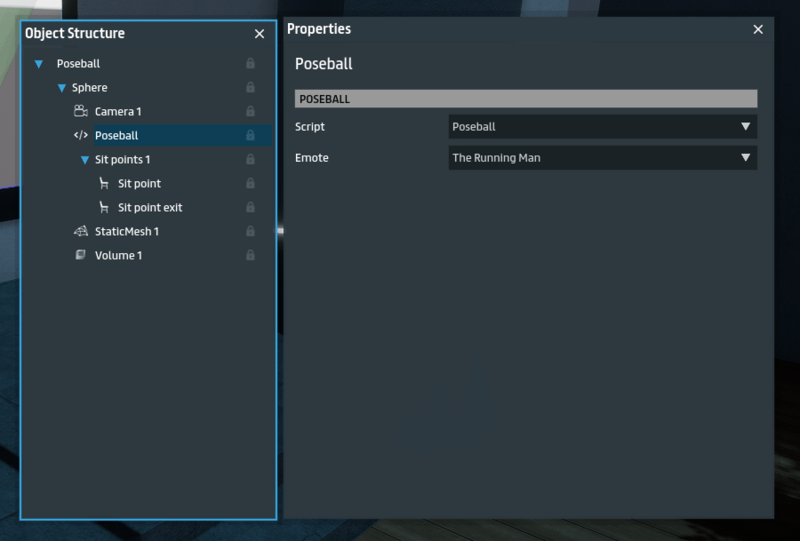Click the chair icon beside Sit point
This screenshot has width=800, height=541.
[x=103, y=183]
